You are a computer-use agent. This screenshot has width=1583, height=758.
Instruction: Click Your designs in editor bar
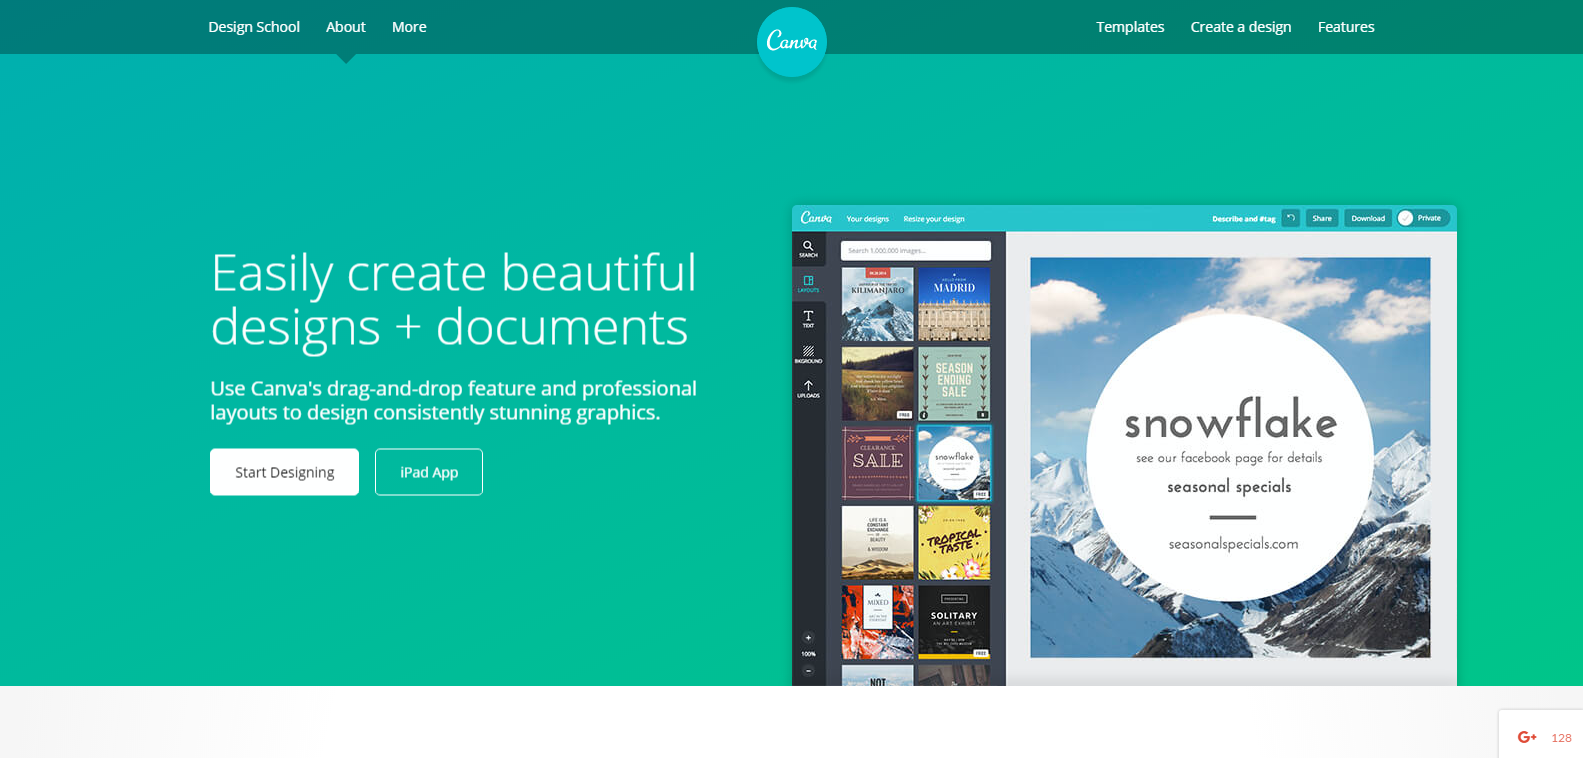[867, 219]
